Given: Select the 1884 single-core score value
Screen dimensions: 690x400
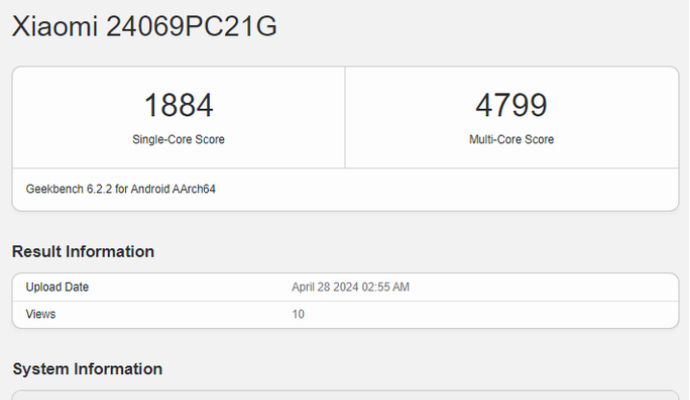Looking at the screenshot, I should (x=179, y=105).
